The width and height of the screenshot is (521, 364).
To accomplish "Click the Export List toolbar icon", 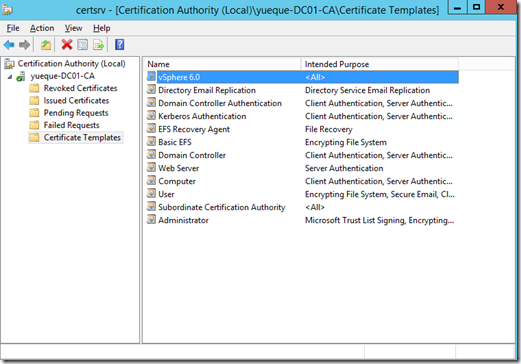I will click(98, 45).
